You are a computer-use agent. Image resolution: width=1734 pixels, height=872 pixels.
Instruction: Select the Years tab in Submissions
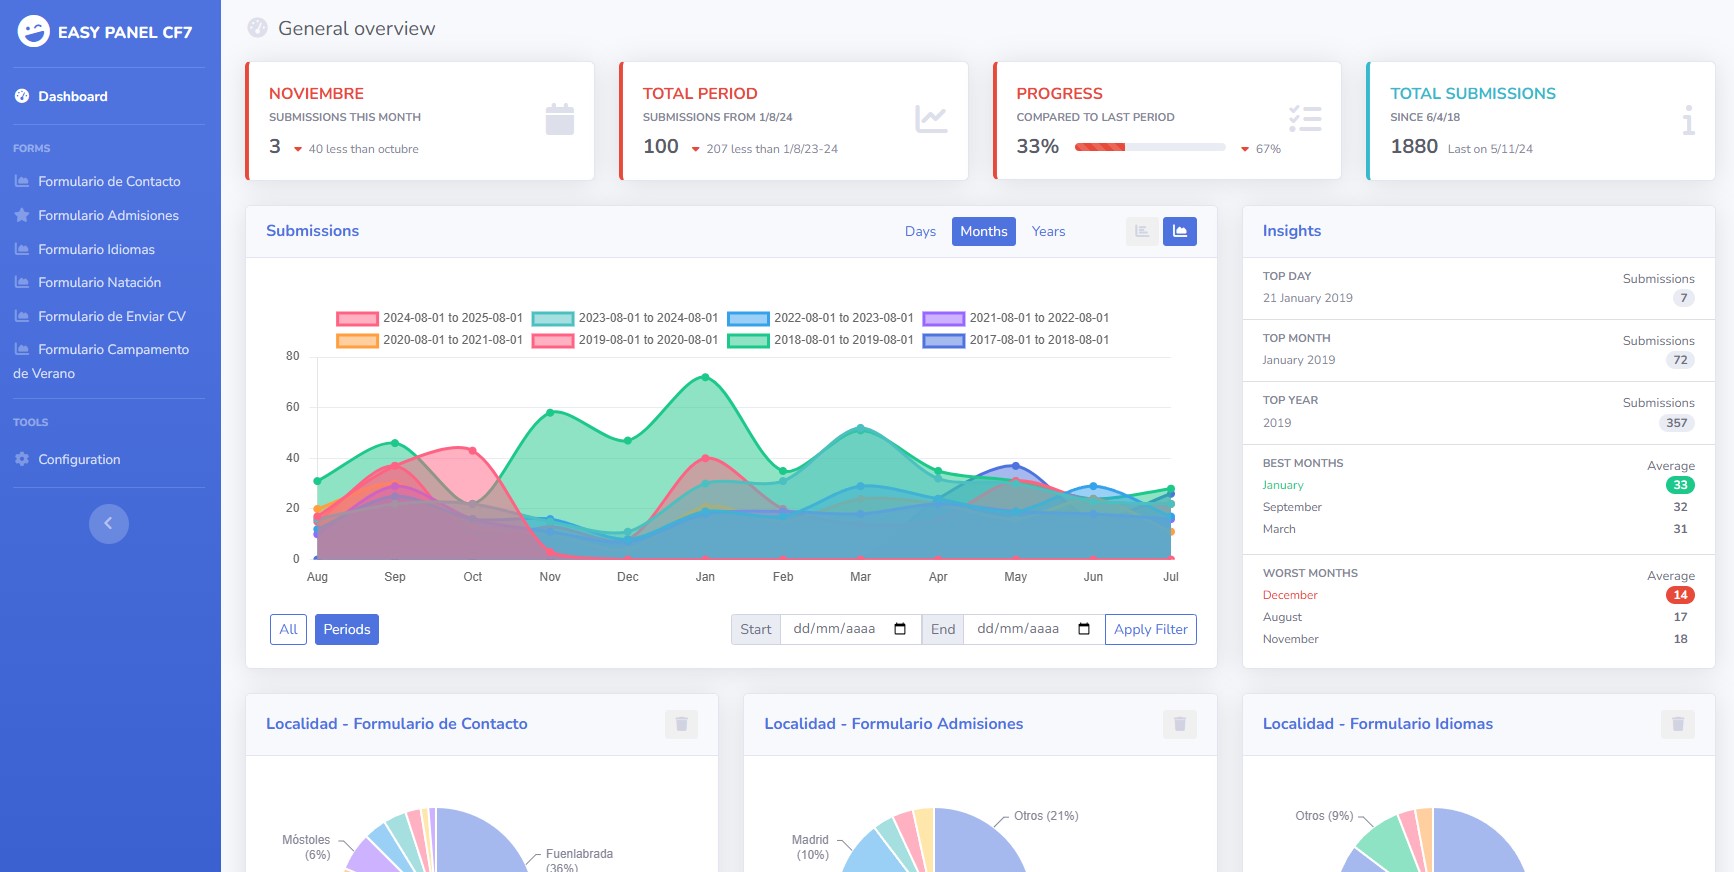pyautogui.click(x=1048, y=231)
